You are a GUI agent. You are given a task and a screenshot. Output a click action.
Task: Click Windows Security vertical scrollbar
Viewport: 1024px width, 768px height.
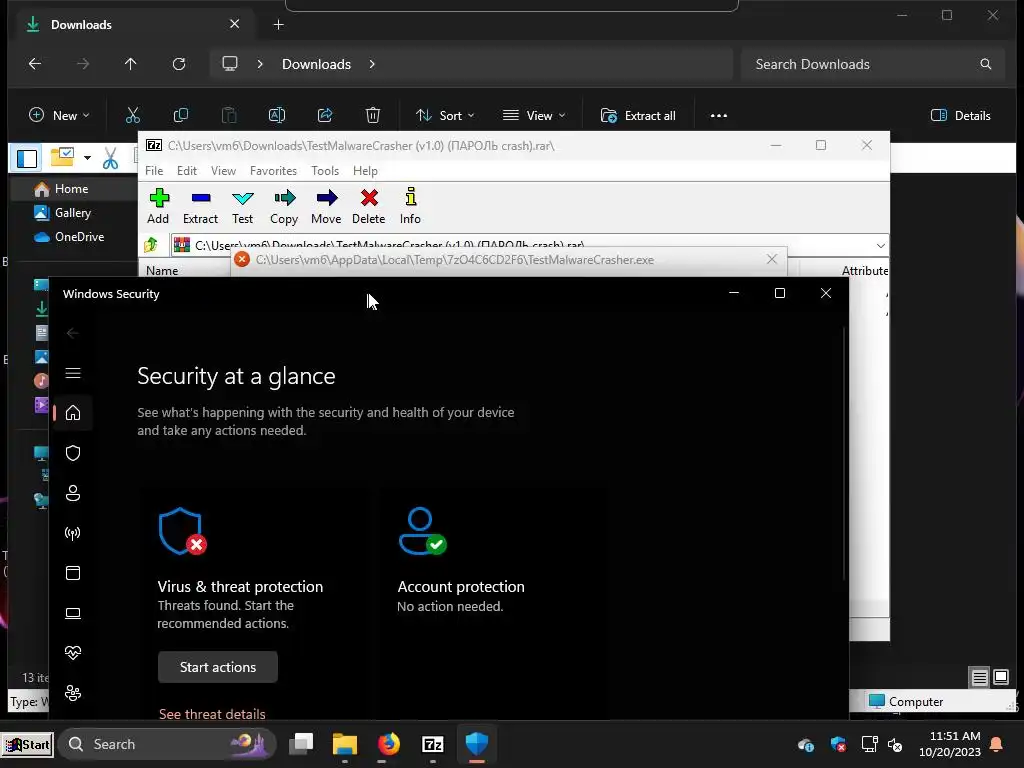(x=844, y=454)
